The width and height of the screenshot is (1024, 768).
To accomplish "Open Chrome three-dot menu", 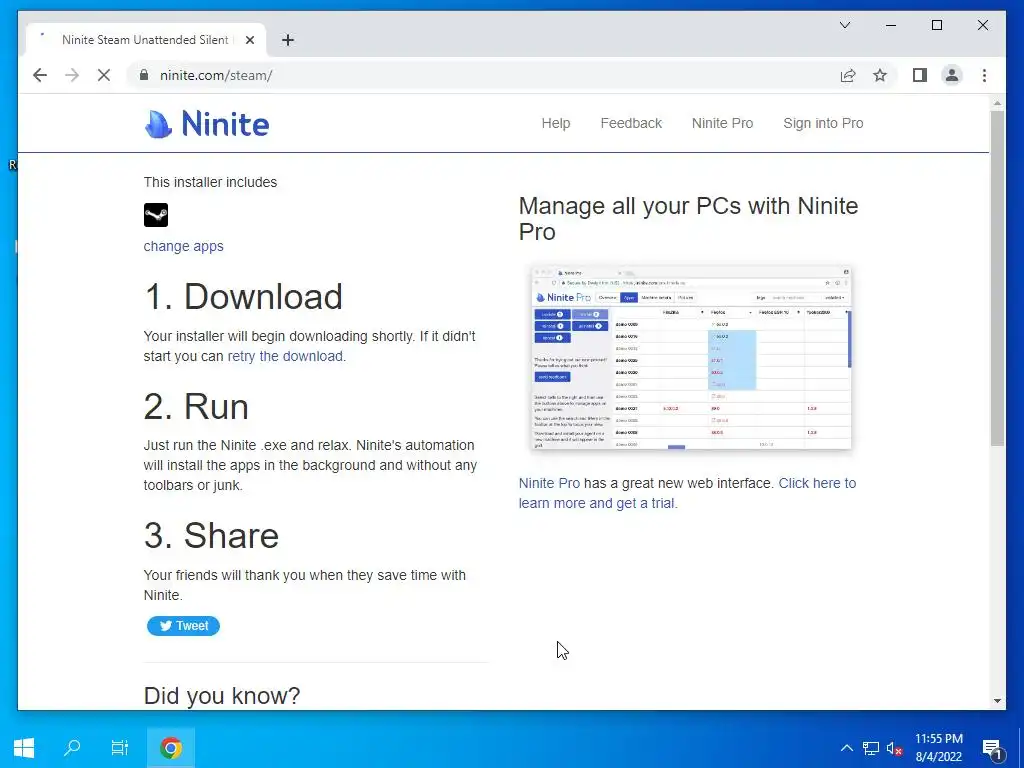I will pos(984,75).
